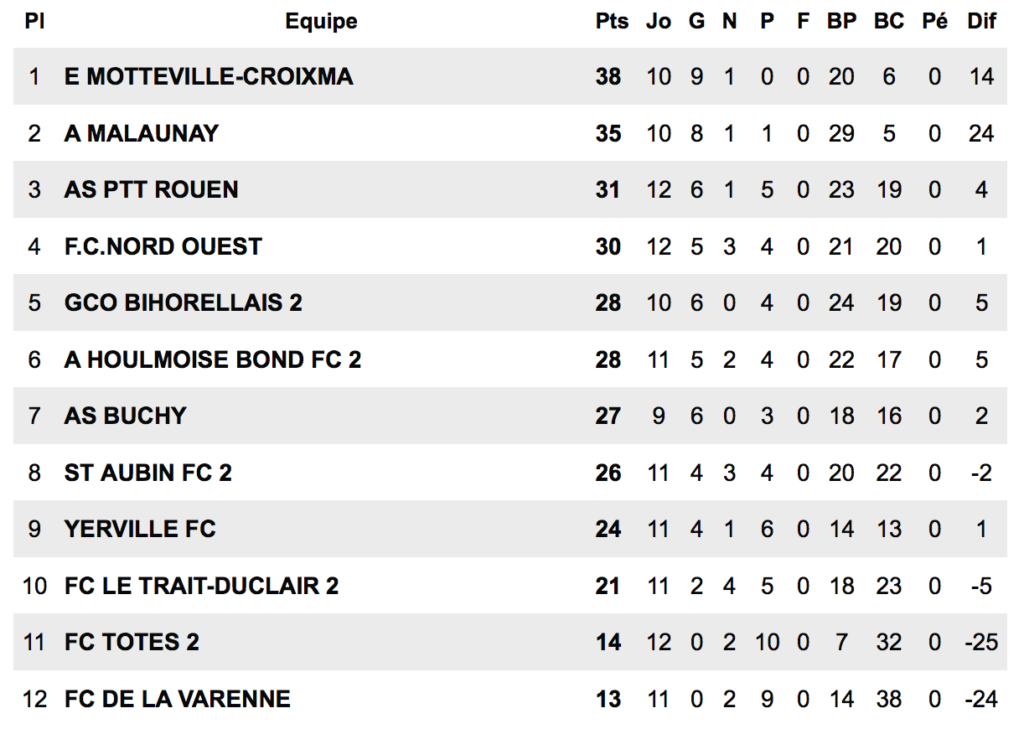Open GCO BIHORELLAIS 2 team entry
1024x729 pixels.
183,302
